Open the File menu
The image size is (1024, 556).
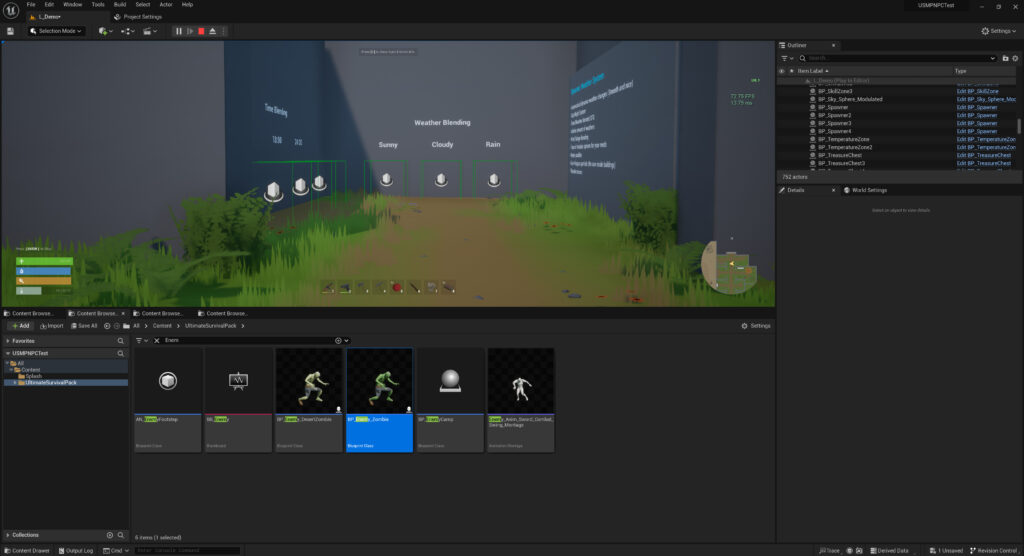[x=31, y=5]
